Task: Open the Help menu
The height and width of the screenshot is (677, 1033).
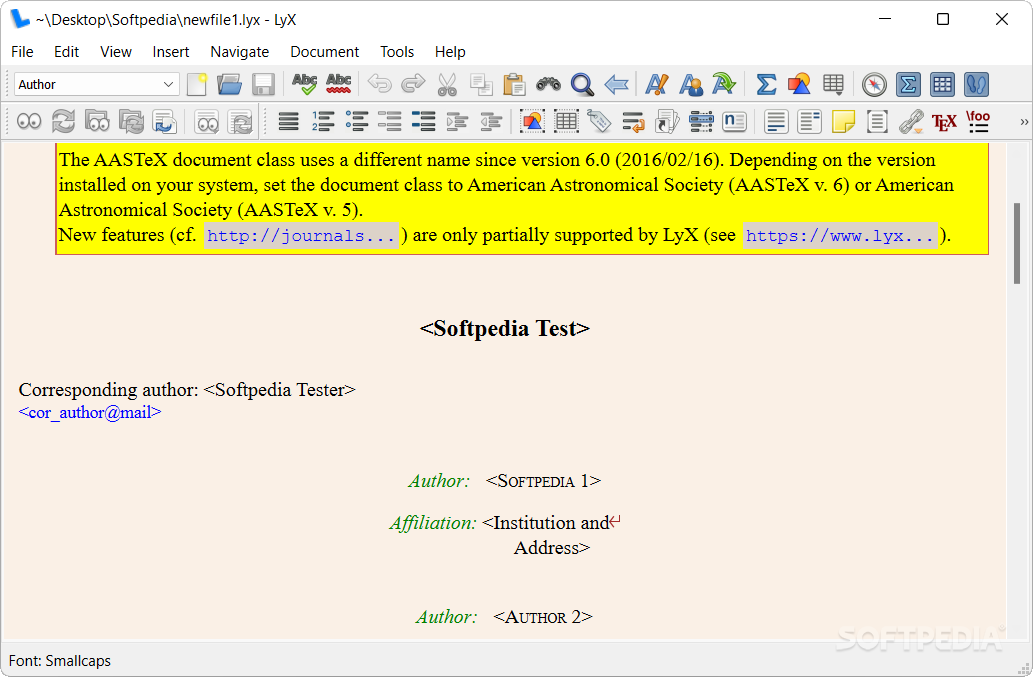Action: click(x=450, y=51)
